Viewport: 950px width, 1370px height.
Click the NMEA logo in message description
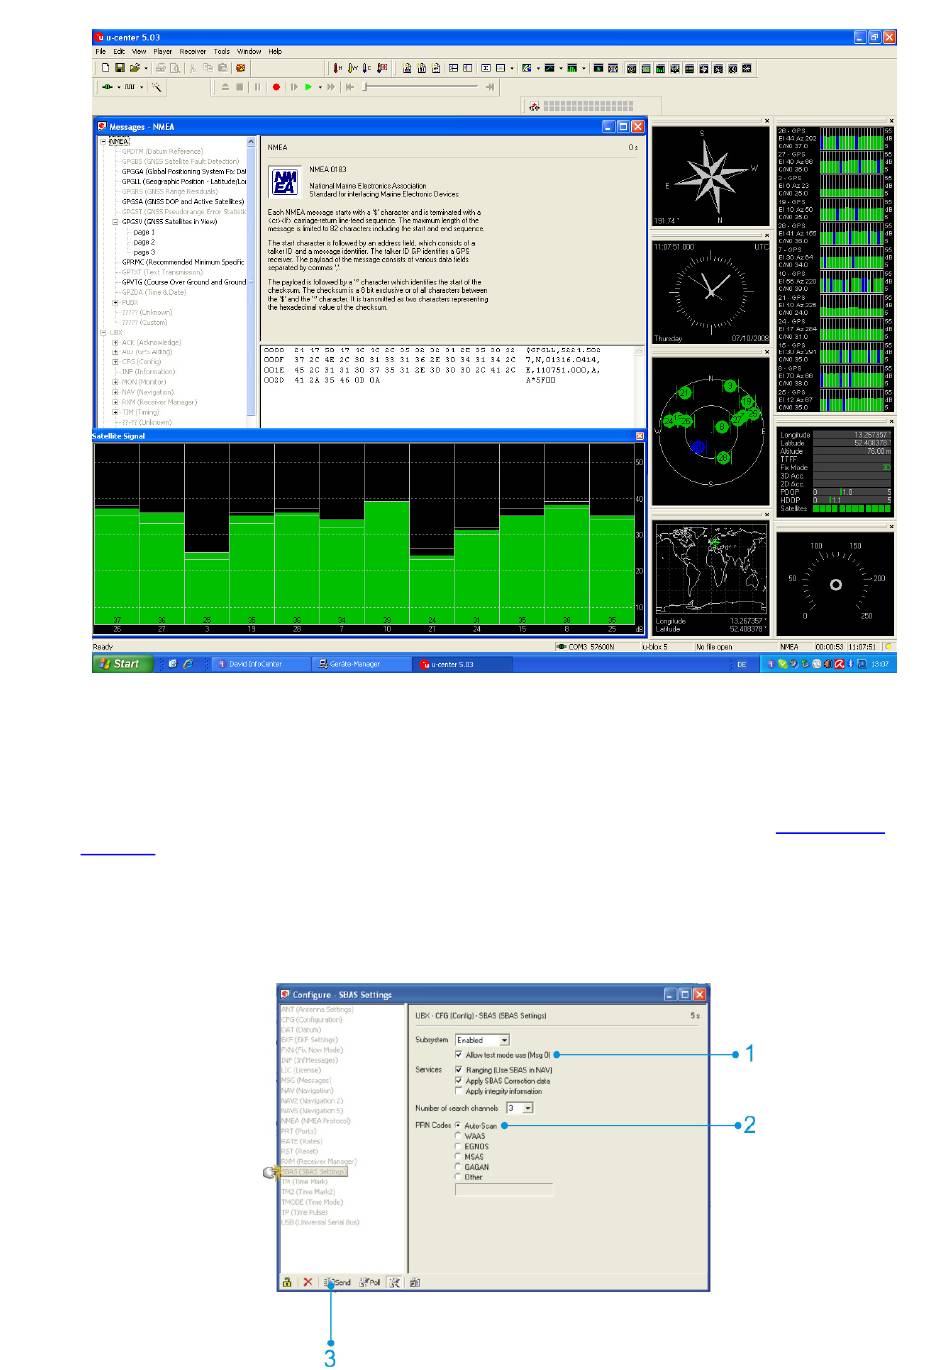pos(285,182)
